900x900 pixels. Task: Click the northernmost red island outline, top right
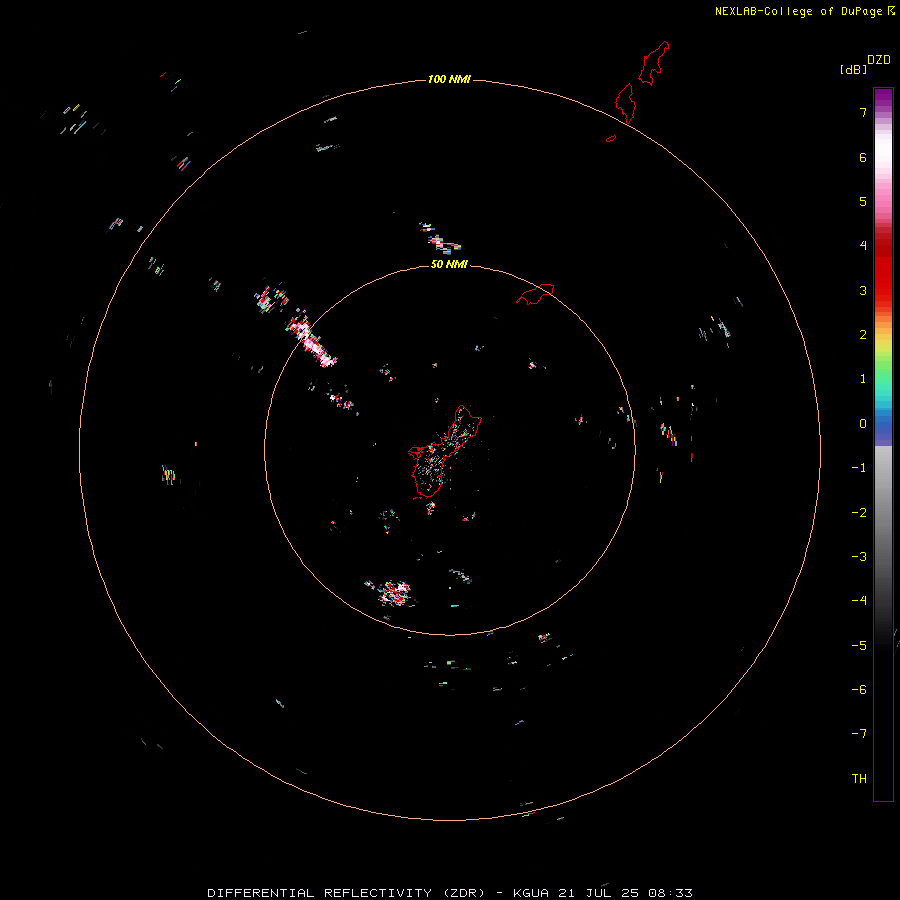[x=654, y=63]
